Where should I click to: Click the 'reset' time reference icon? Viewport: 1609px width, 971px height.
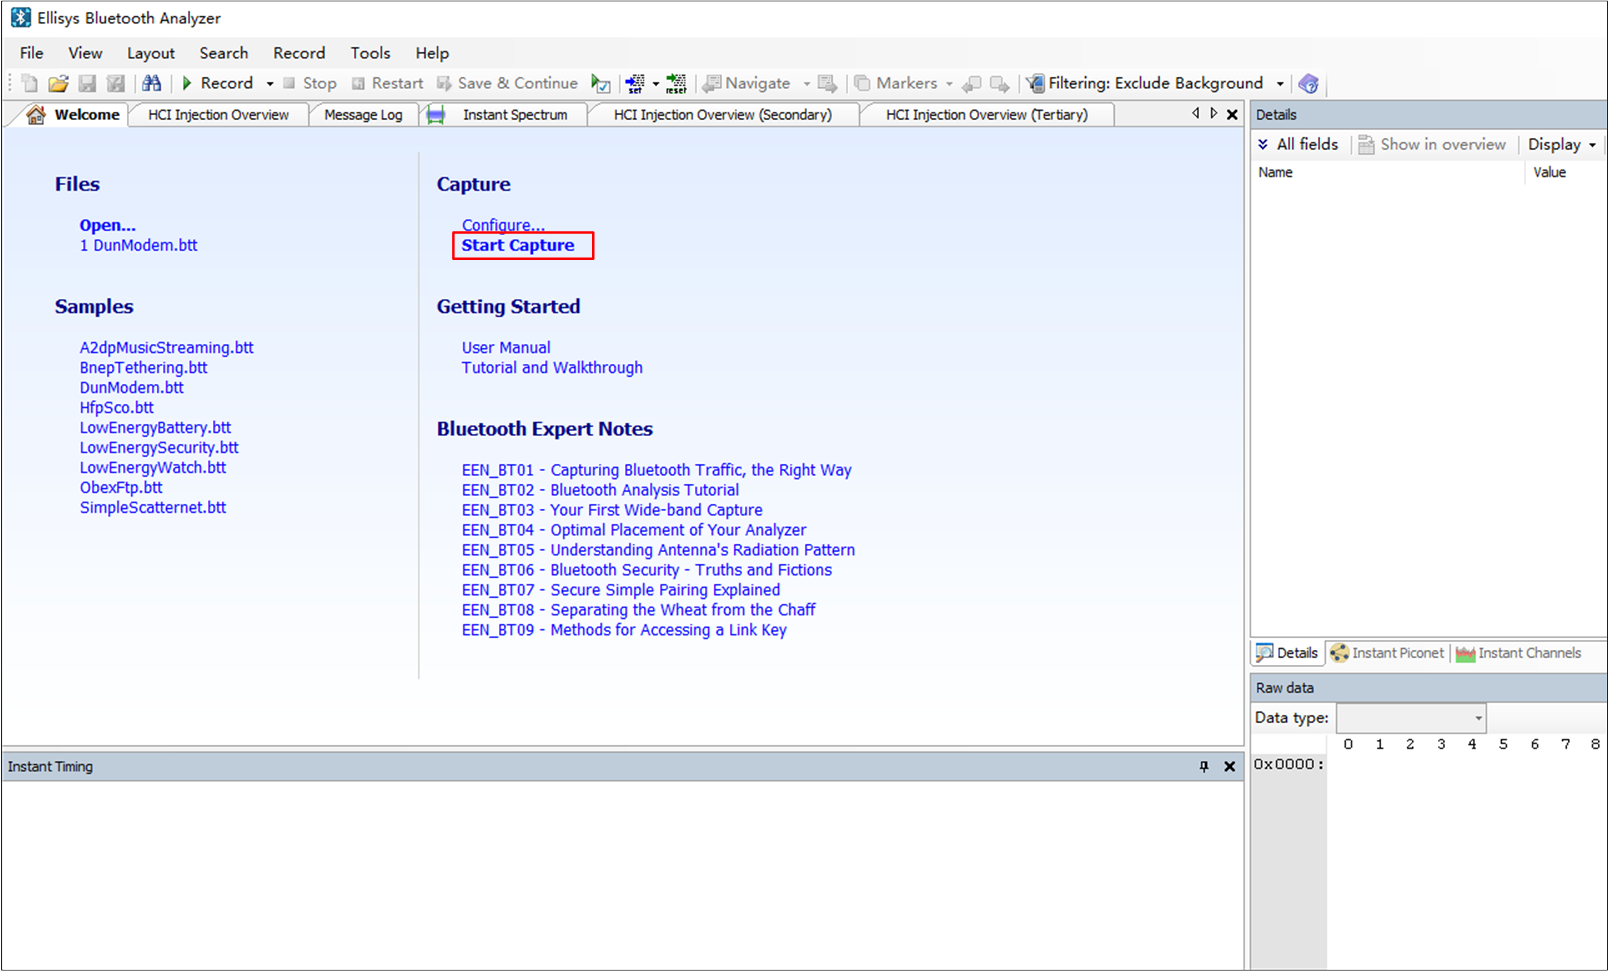pos(677,84)
